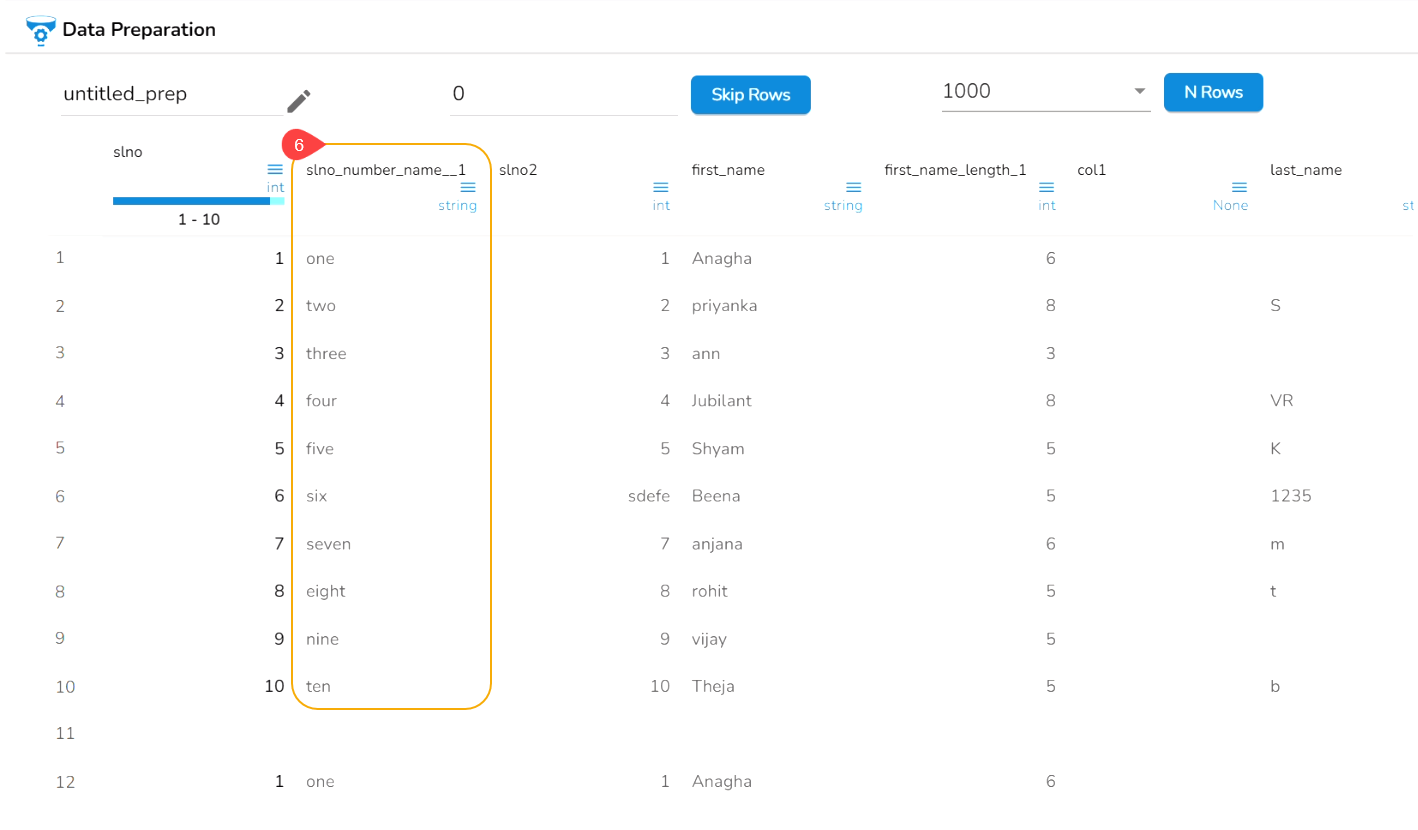Image resolution: width=1418 pixels, height=830 pixels.
Task: Click the untitled_prep name field
Action: pyautogui.click(x=170, y=95)
